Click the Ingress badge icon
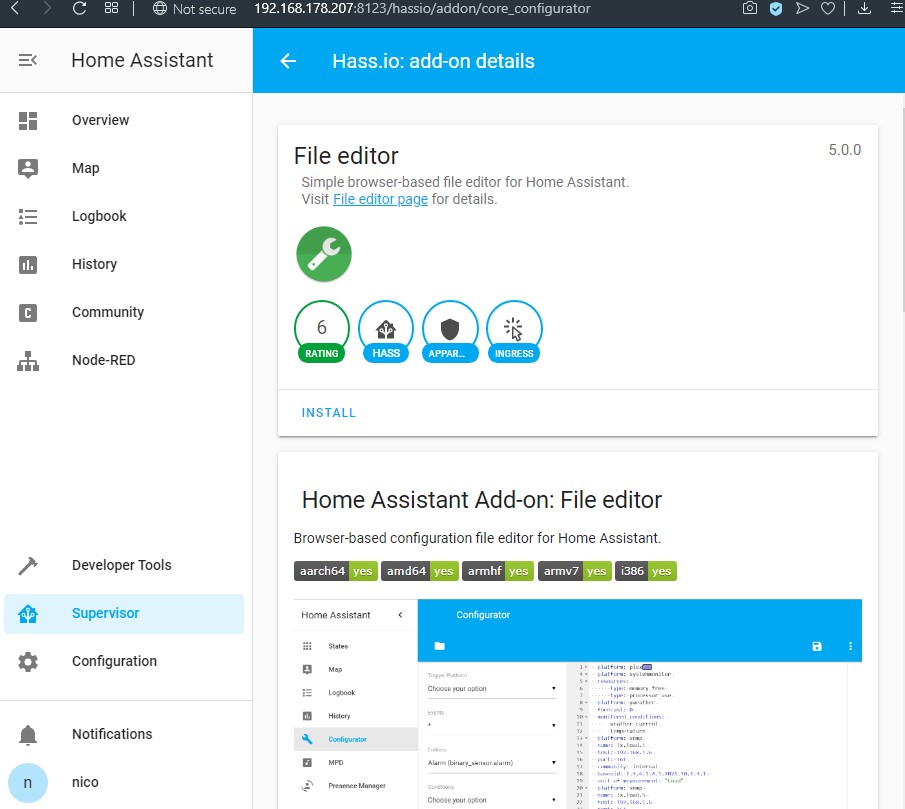The height and width of the screenshot is (809, 905). (514, 330)
